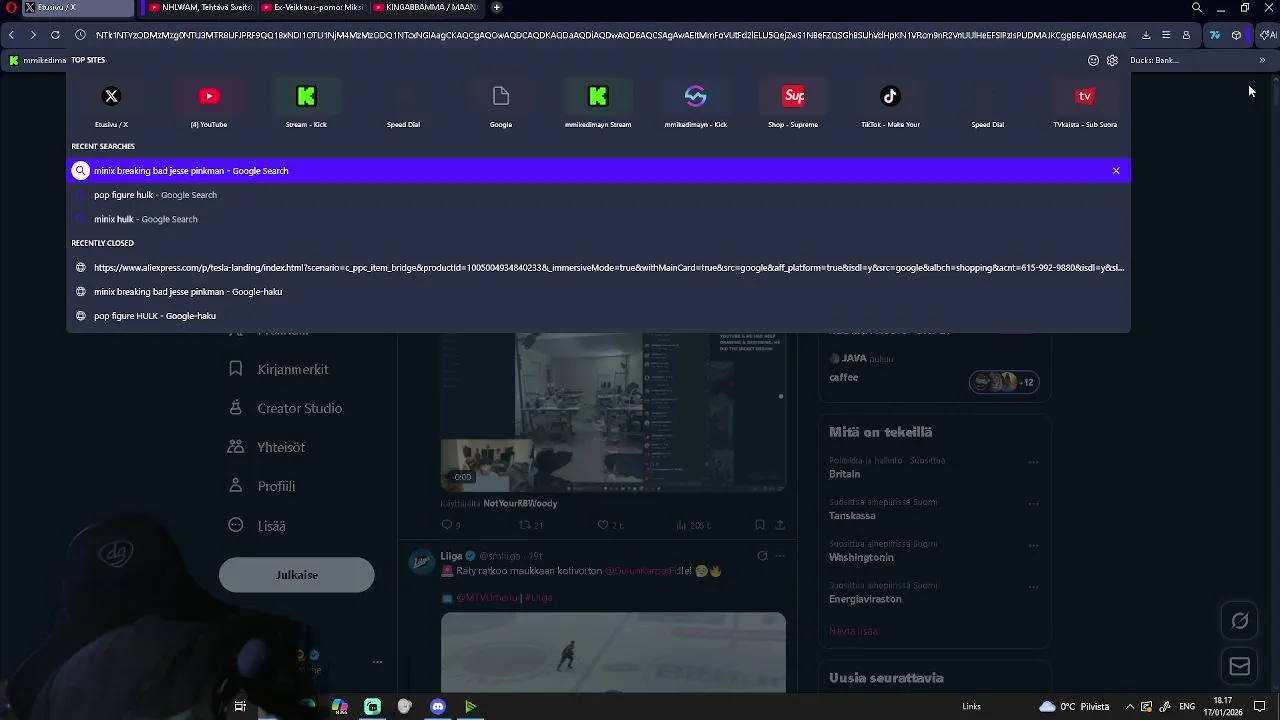
Task: Click the Julkaise post button
Action: 297,575
